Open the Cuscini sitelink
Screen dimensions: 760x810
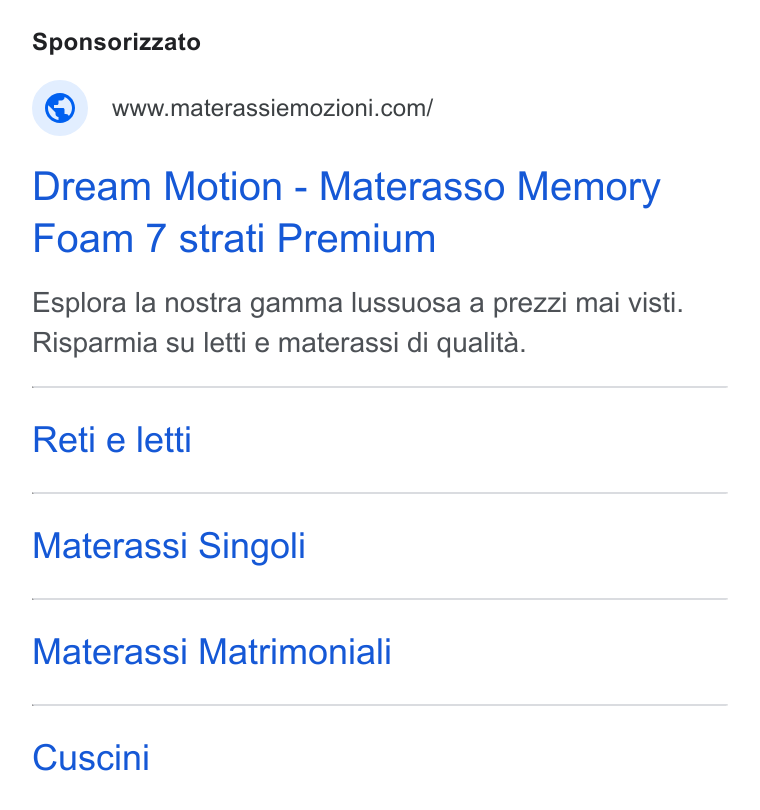91,758
